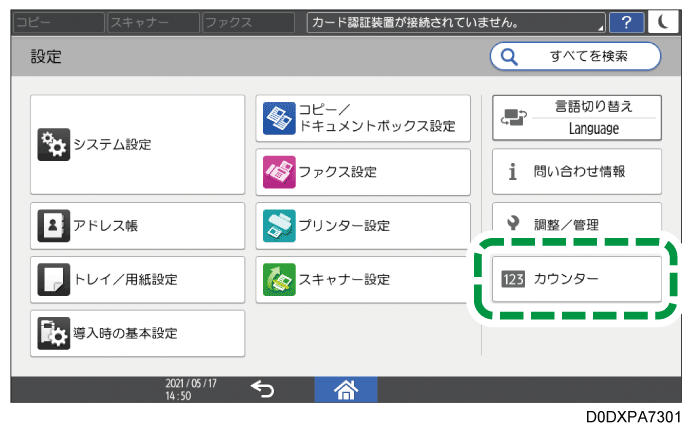Tap the コピー/ドキュメントボックス設定 icon
The height and width of the screenshot is (427, 691).
point(279,118)
